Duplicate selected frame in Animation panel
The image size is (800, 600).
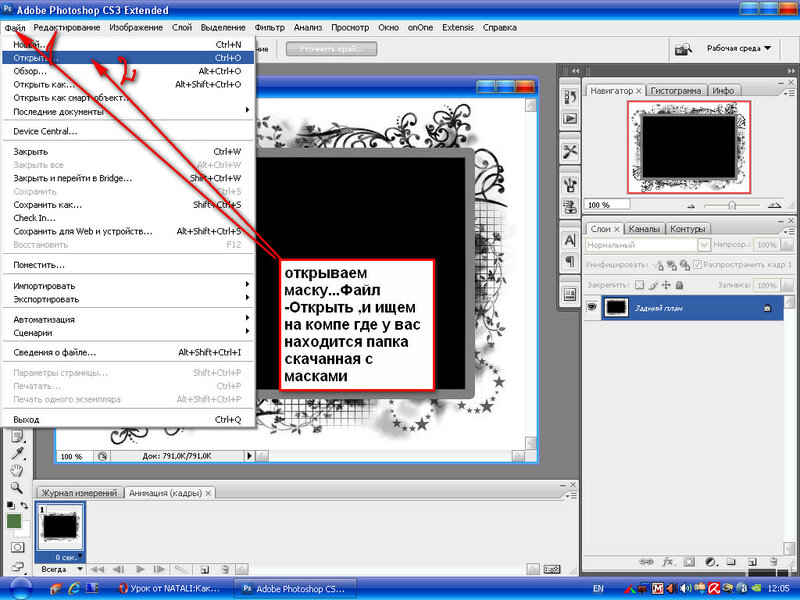(x=205, y=569)
